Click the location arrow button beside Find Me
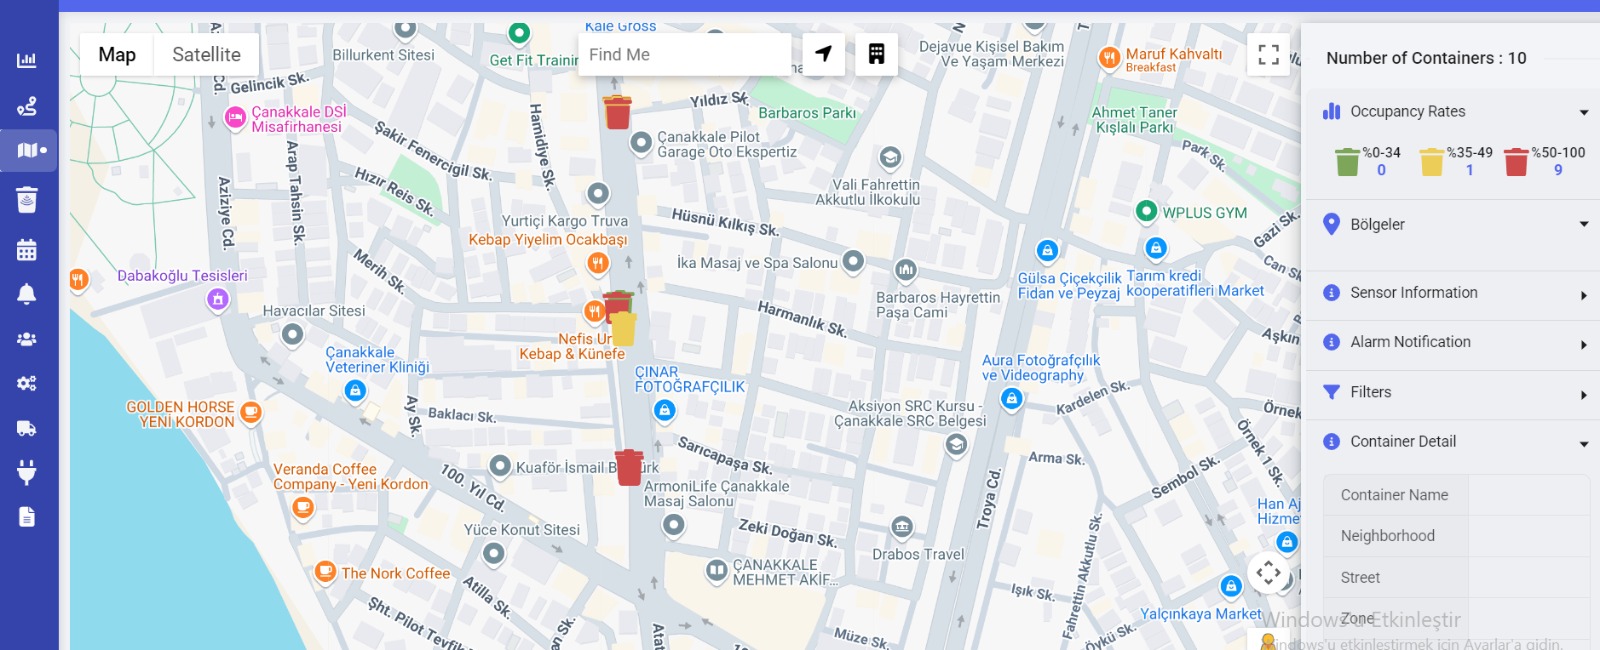1600x650 pixels. (x=823, y=54)
